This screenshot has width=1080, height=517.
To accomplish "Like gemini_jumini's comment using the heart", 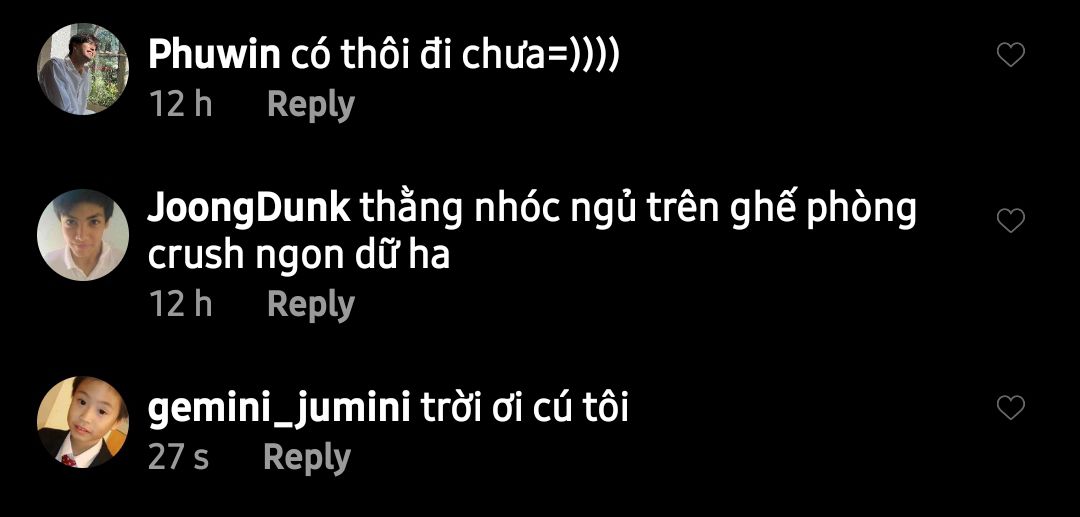I will 1010,408.
